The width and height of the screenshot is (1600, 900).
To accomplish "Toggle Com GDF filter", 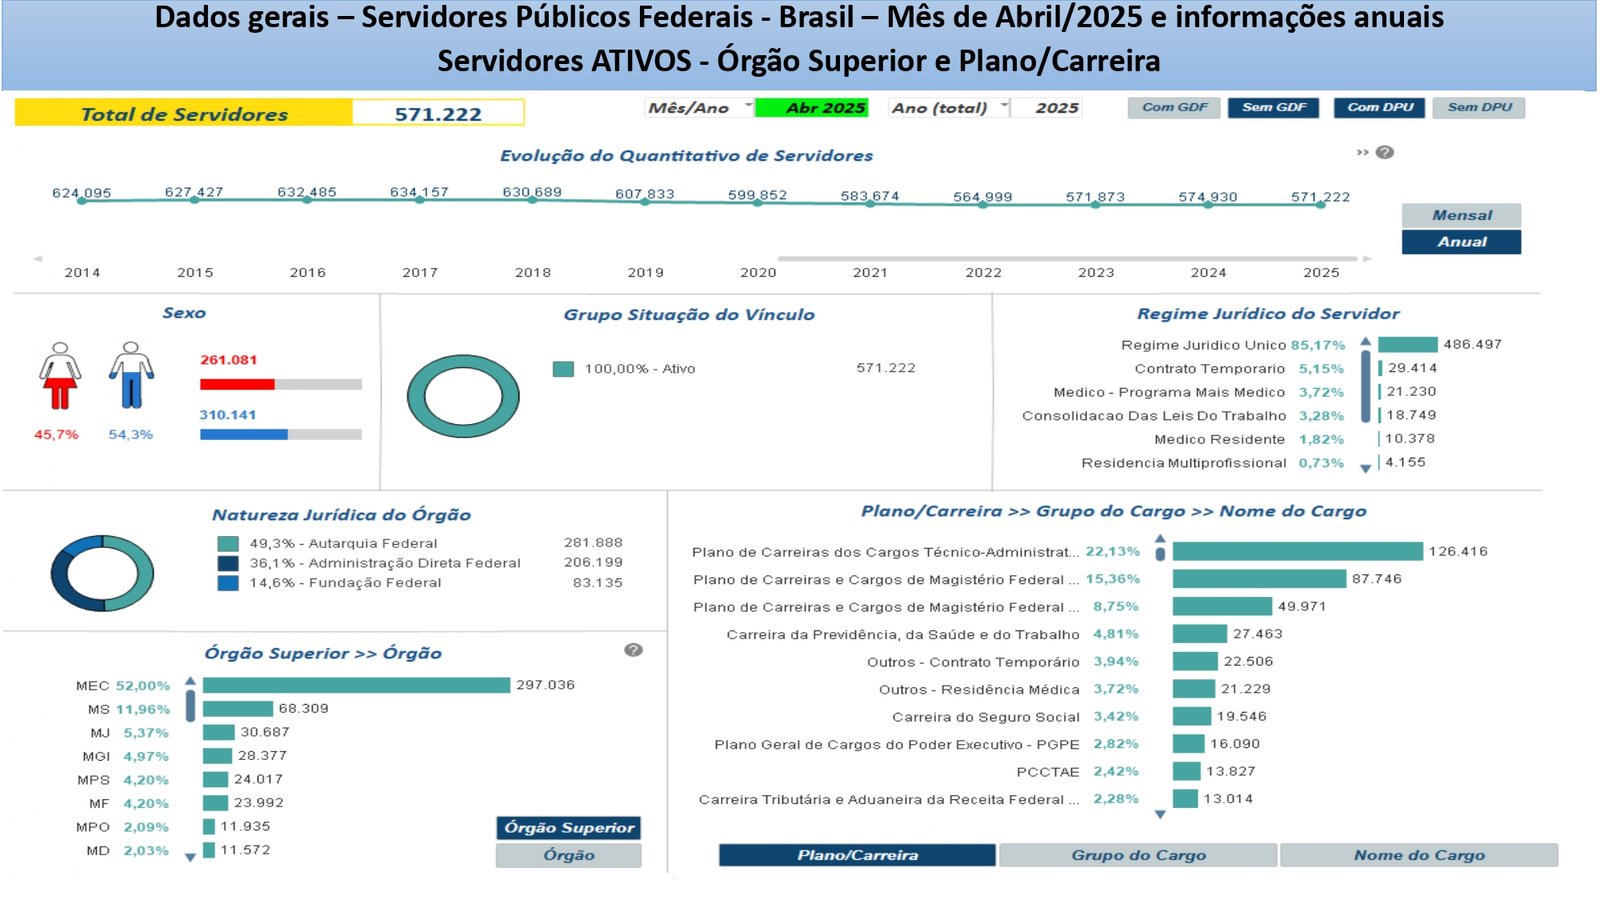I will pos(1174,108).
